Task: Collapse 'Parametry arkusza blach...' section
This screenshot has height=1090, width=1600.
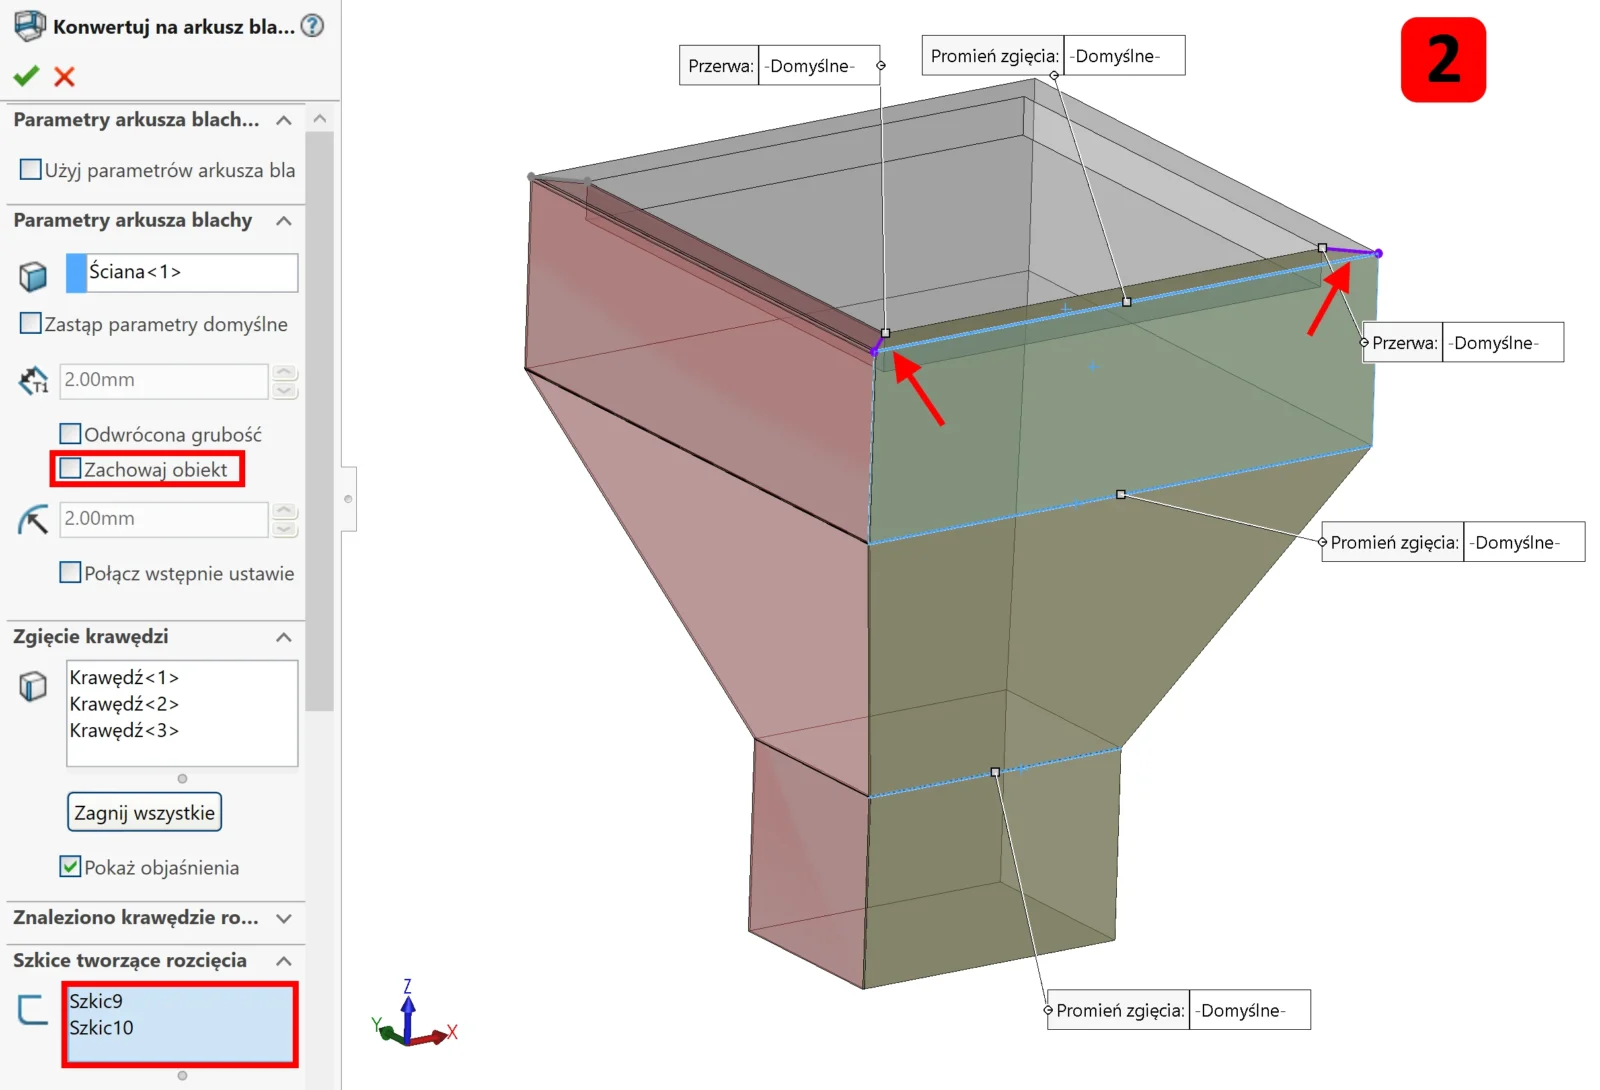Action: pos(284,120)
